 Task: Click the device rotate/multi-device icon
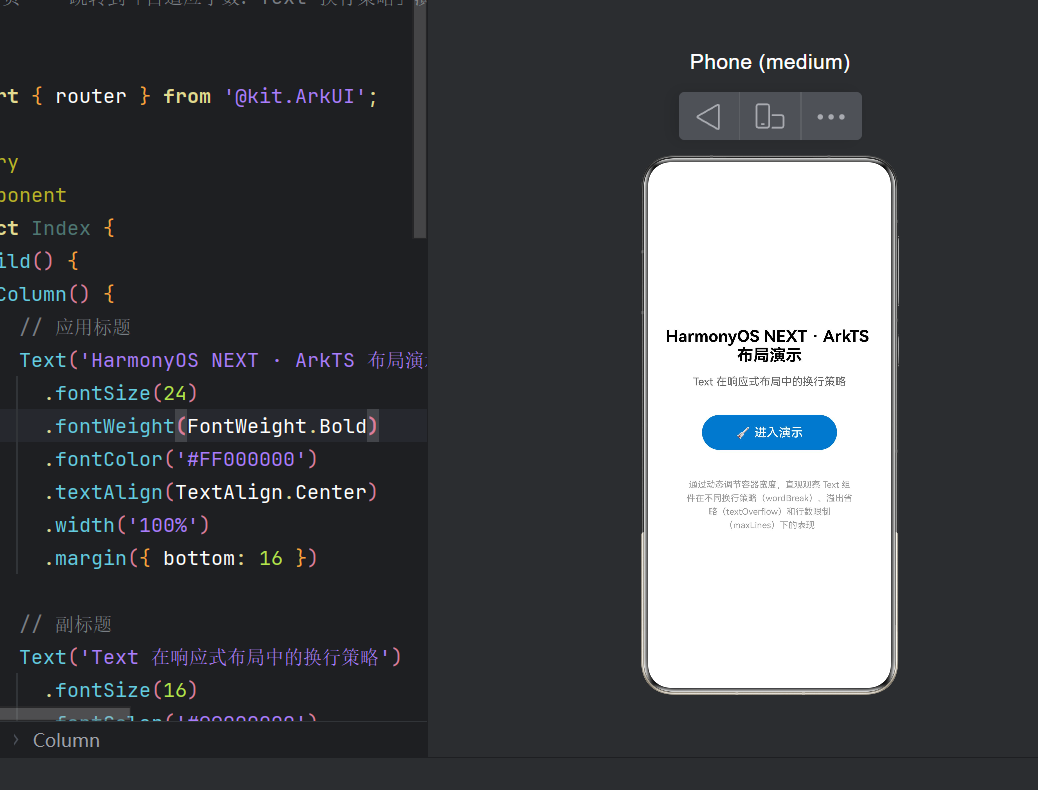click(769, 117)
